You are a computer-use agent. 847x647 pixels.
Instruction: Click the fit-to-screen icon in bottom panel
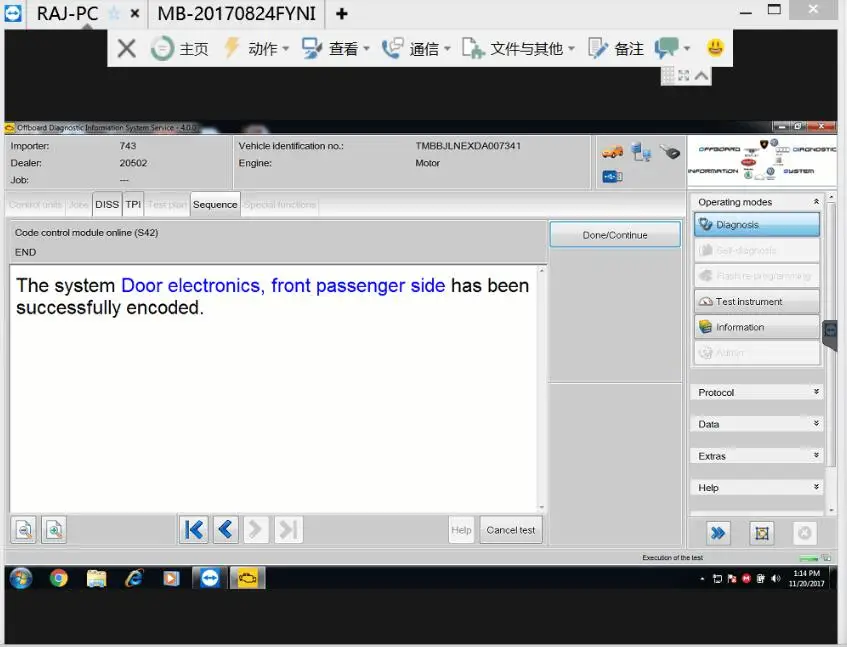point(762,534)
